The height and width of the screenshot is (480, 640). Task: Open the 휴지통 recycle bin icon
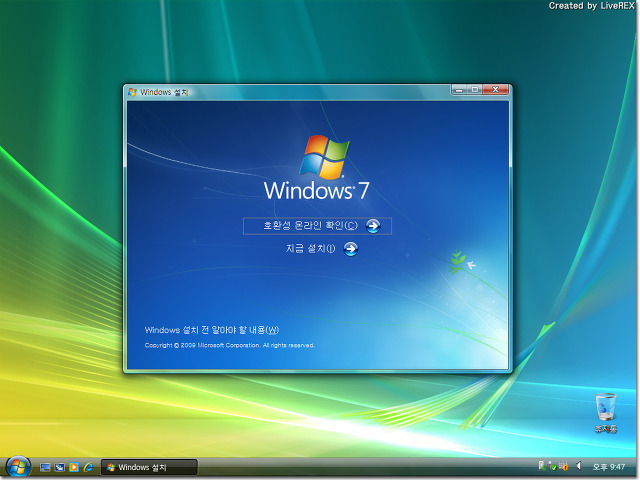[606, 412]
